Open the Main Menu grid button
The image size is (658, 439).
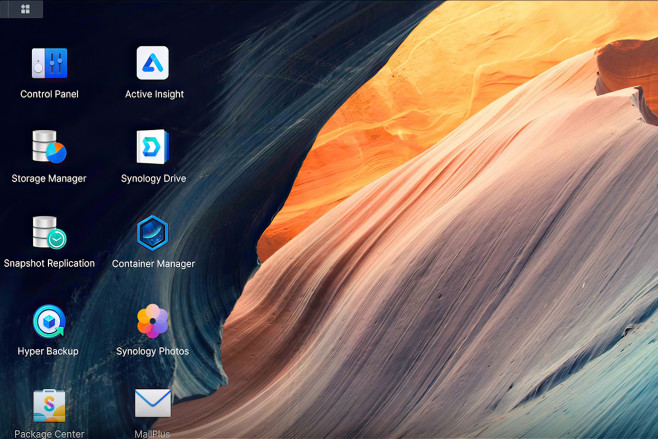click(25, 9)
